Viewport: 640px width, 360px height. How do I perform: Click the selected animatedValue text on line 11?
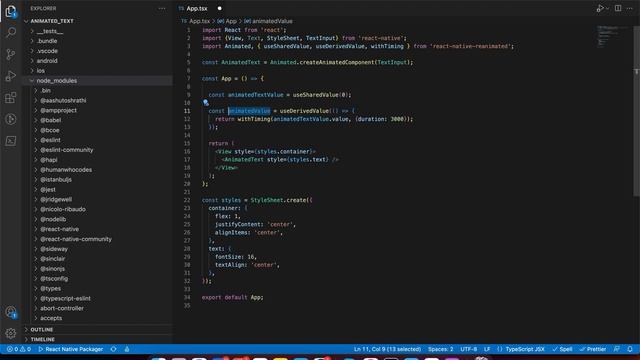(249, 111)
